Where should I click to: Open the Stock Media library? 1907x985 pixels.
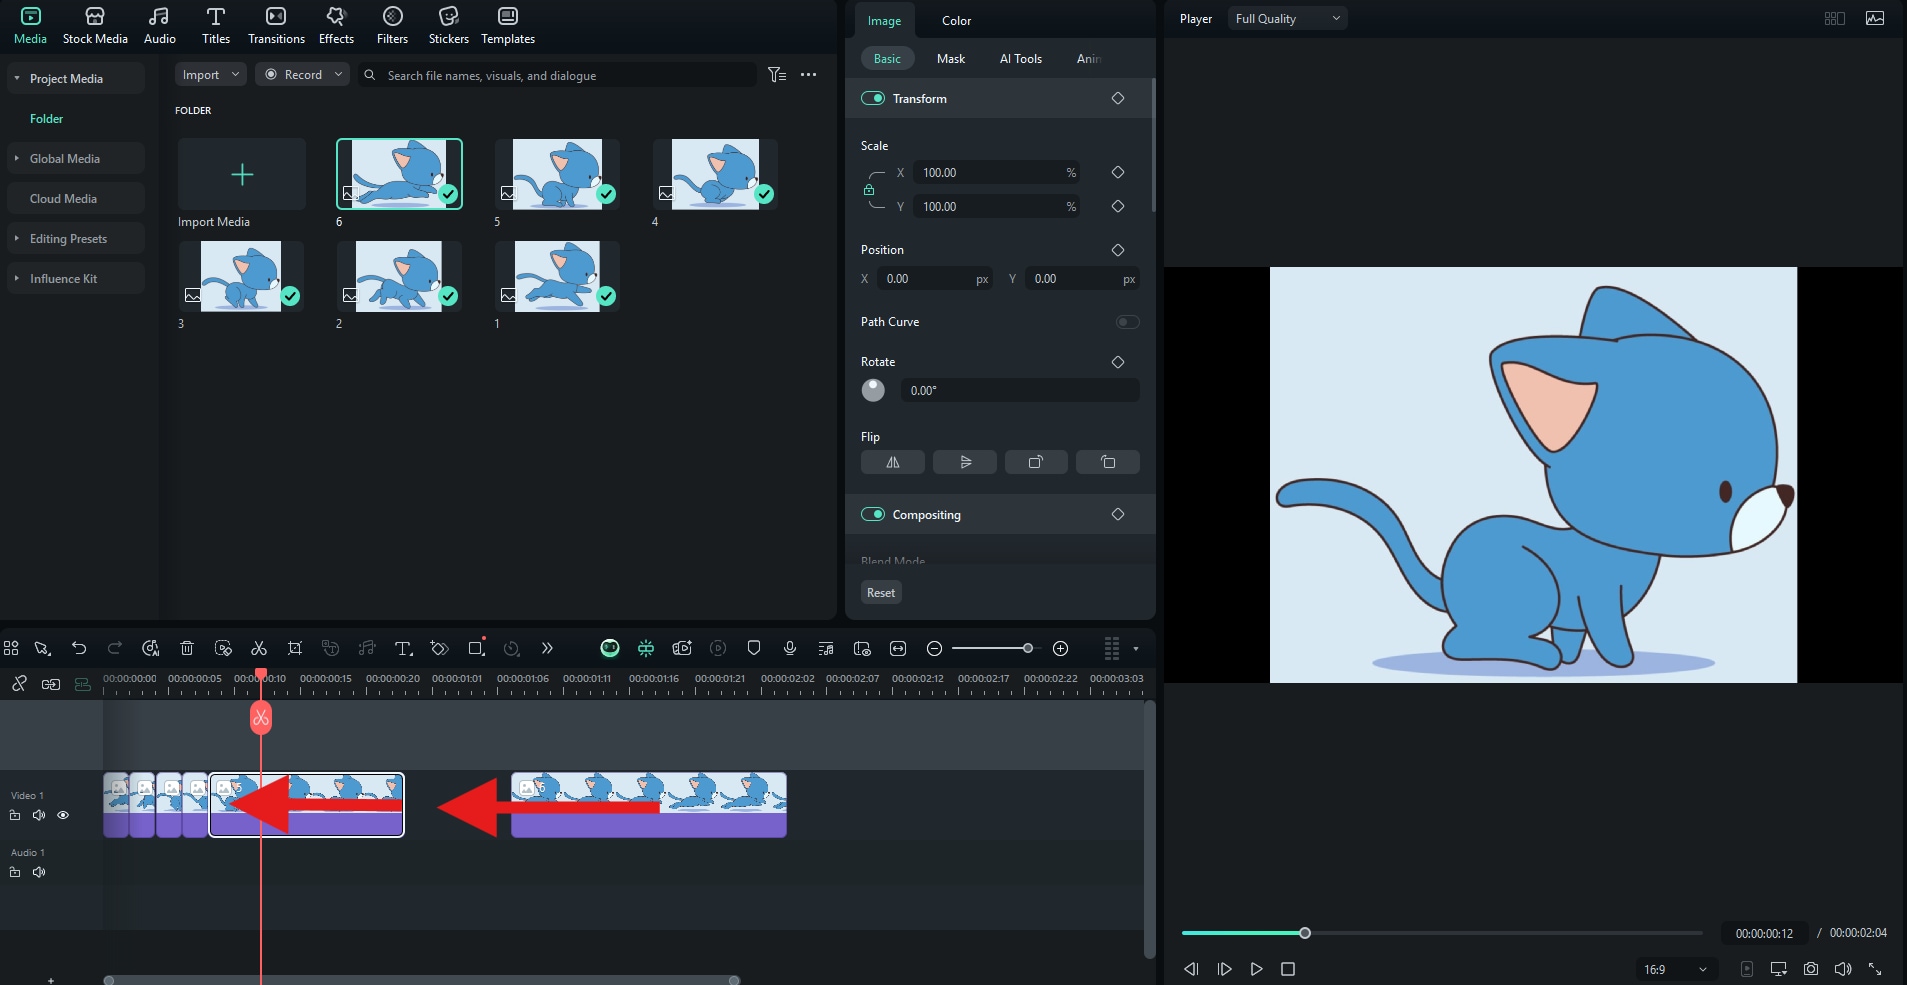click(x=95, y=26)
